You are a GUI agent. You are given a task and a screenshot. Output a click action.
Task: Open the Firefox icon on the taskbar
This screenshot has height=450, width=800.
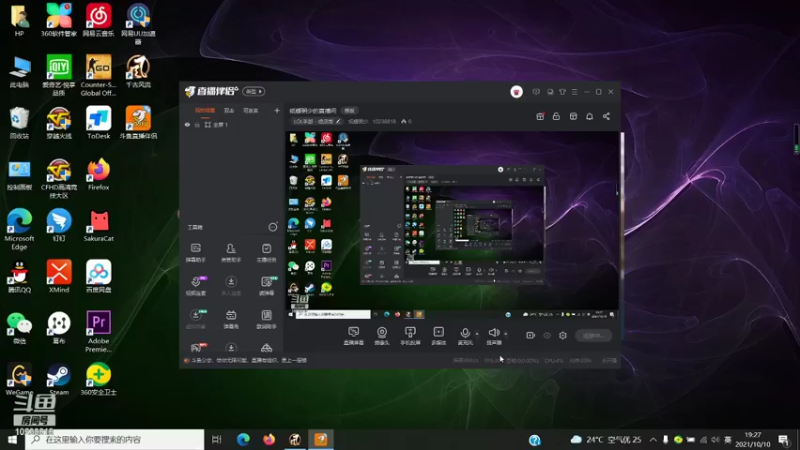pos(269,439)
